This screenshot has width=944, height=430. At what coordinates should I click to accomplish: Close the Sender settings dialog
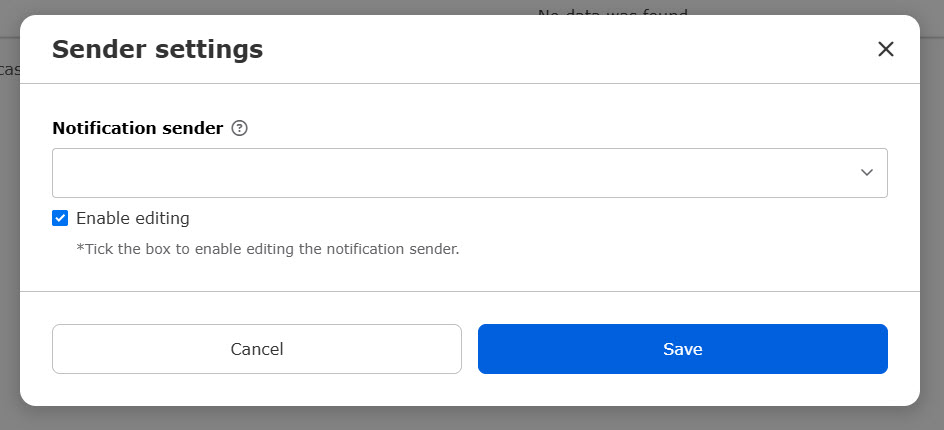pos(885,49)
